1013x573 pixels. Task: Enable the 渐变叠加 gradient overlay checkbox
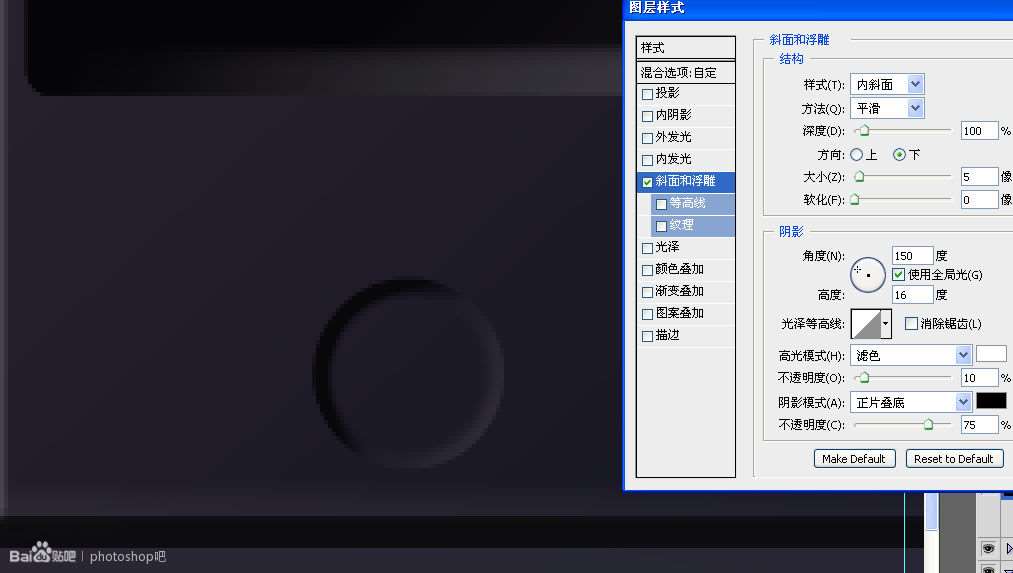pyautogui.click(x=647, y=292)
